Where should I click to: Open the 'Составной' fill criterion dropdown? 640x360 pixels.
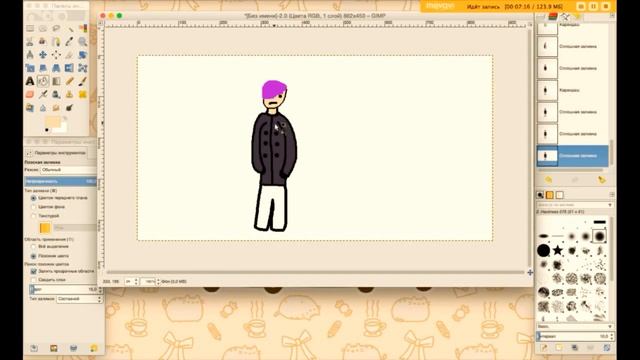79,299
